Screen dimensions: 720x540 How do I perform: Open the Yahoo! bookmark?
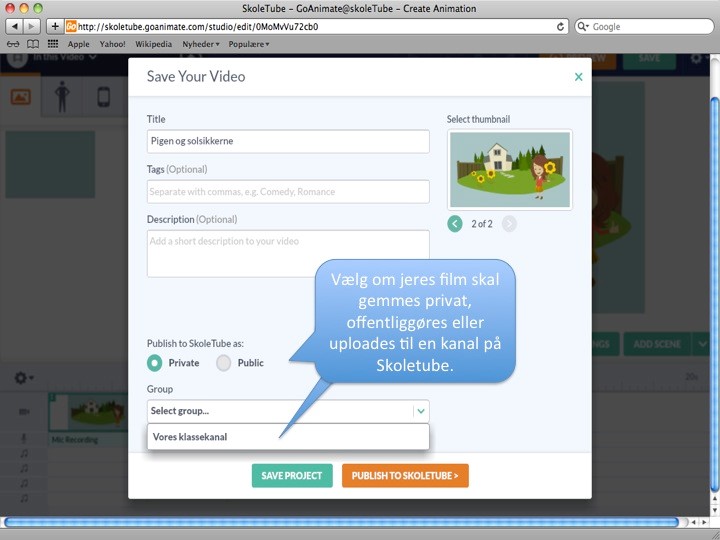tap(112, 44)
